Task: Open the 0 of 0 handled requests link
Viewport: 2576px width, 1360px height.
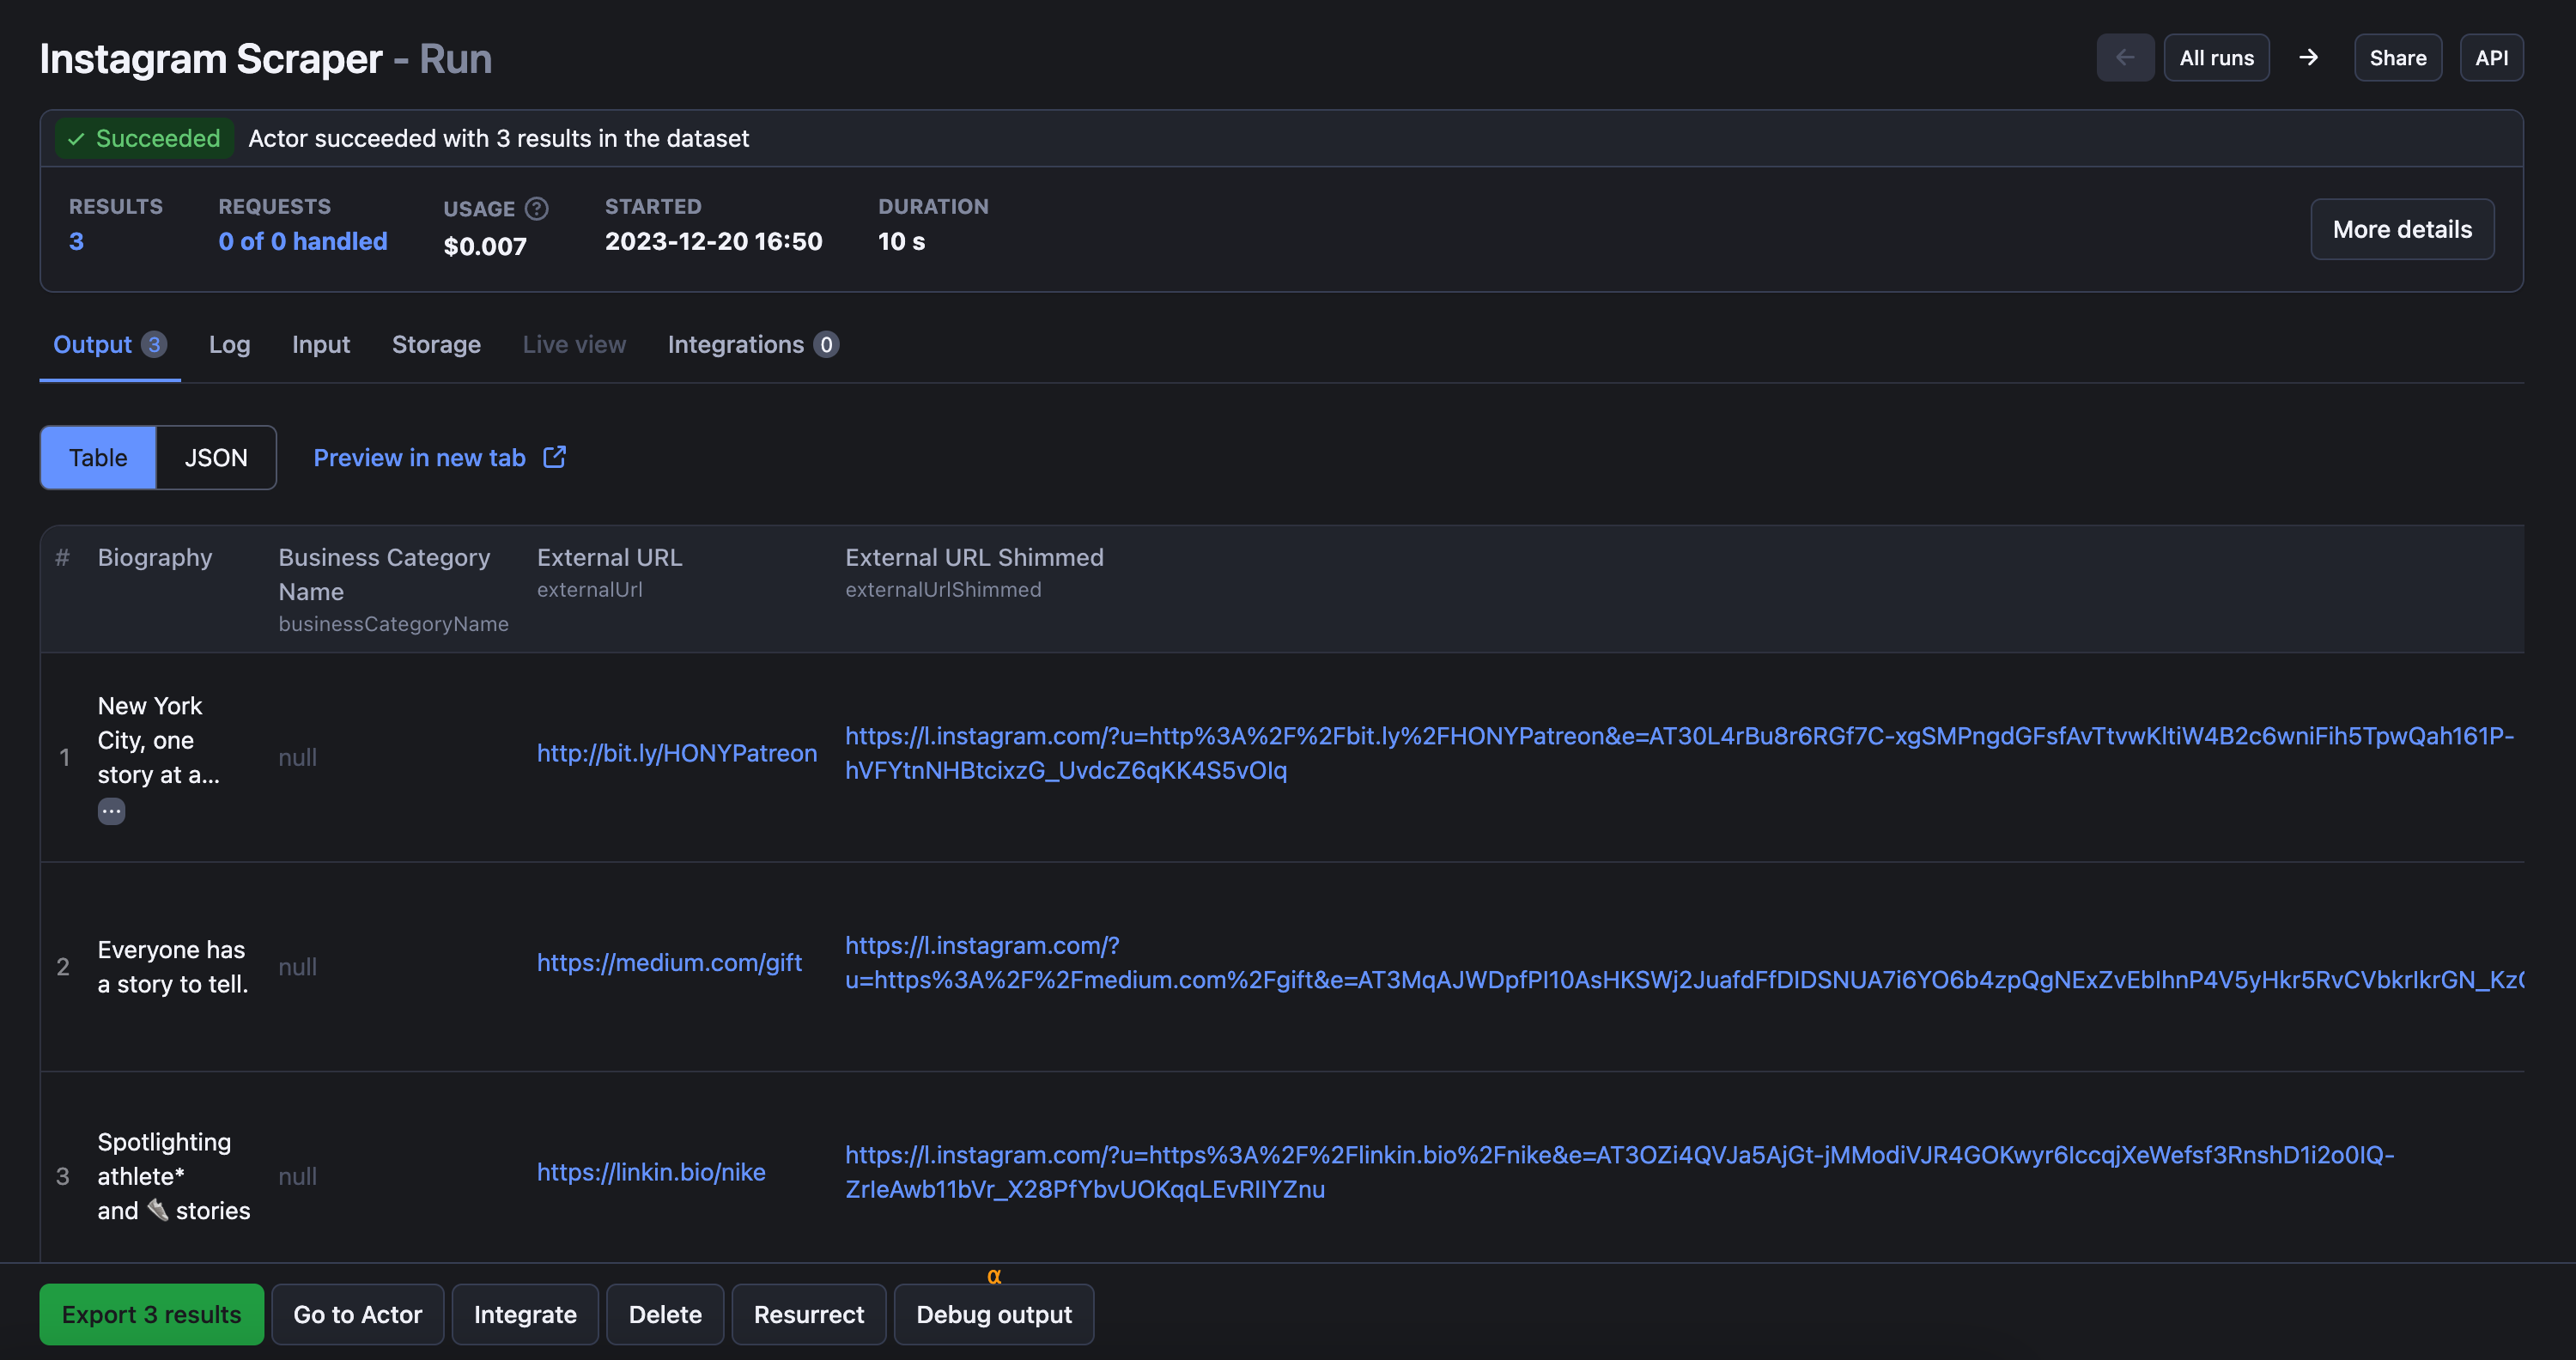Action: (x=302, y=240)
